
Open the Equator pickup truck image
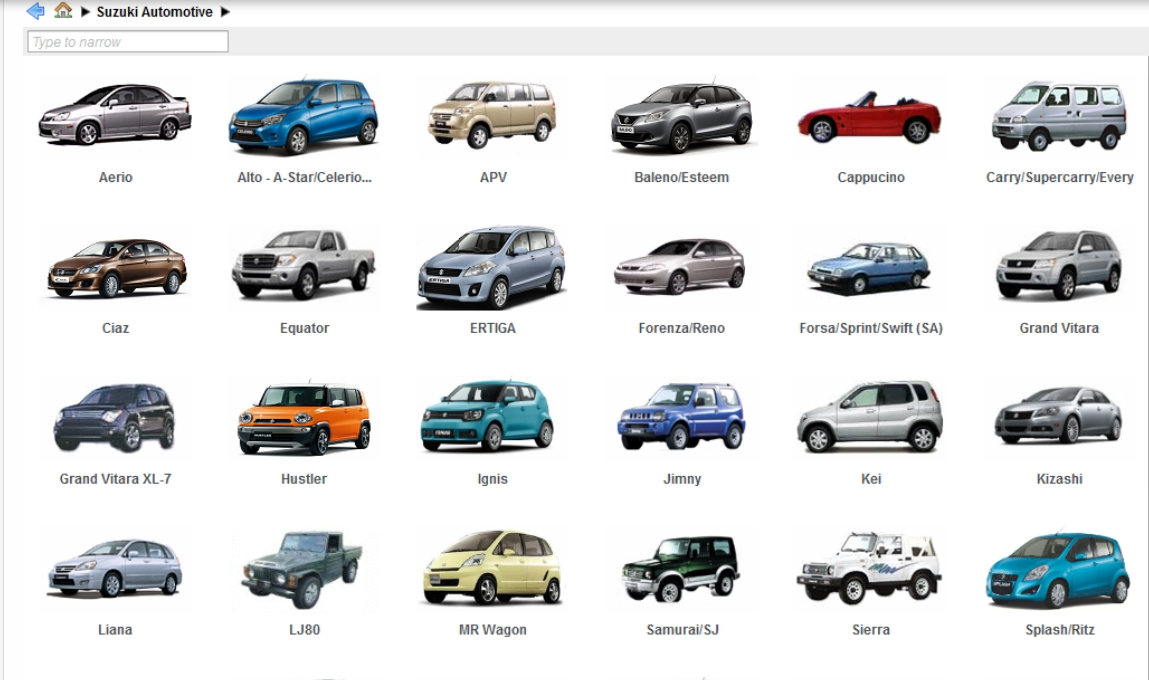click(x=303, y=265)
